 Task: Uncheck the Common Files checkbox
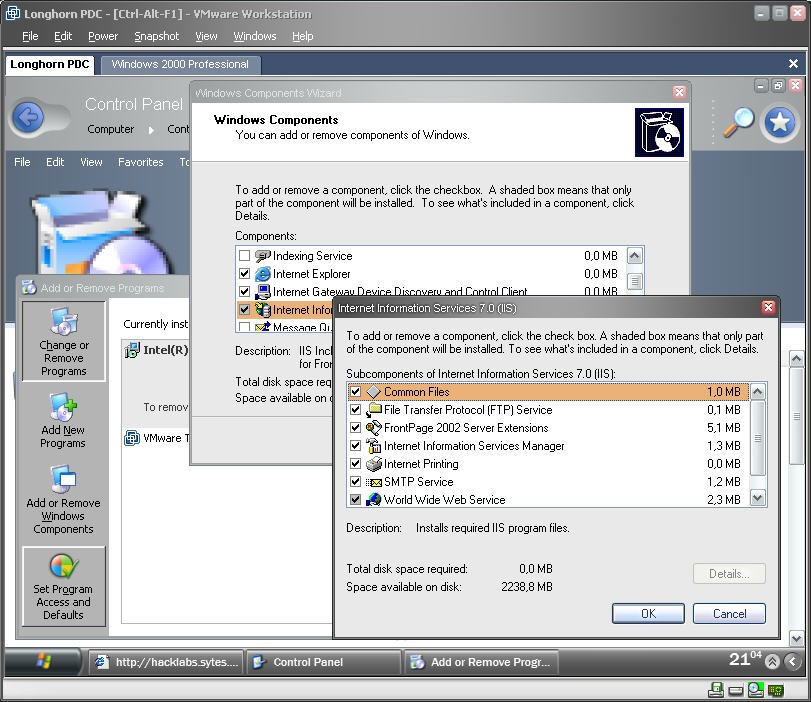tap(355, 392)
